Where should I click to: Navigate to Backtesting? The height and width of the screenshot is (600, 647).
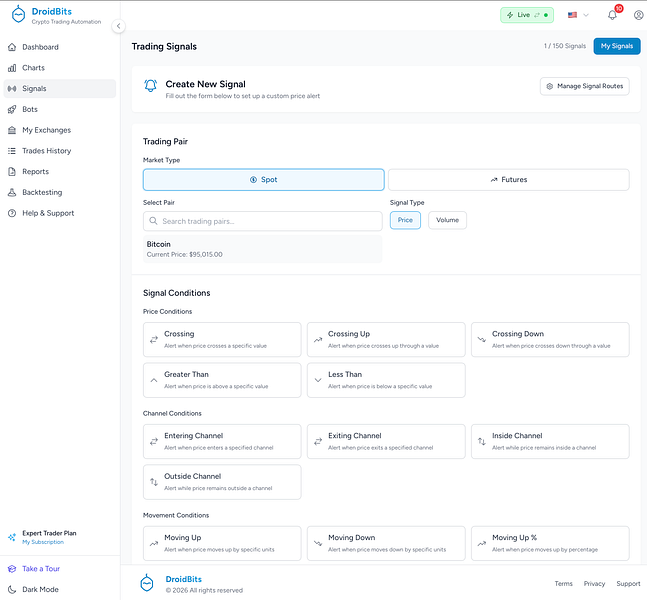click(x=60, y=192)
